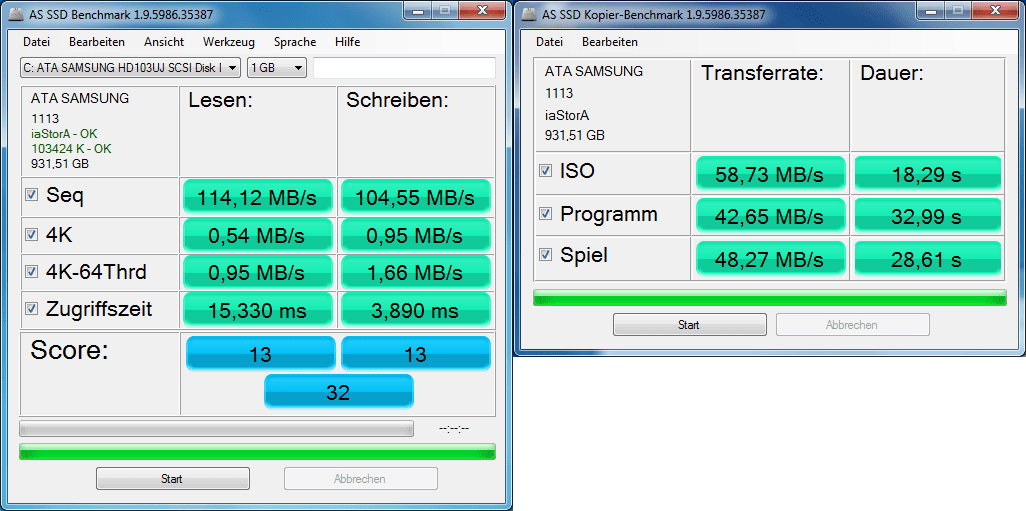Open Bearbeiten menu in AS SSD Benchmark
This screenshot has height=511, width=1026.
(x=97, y=42)
